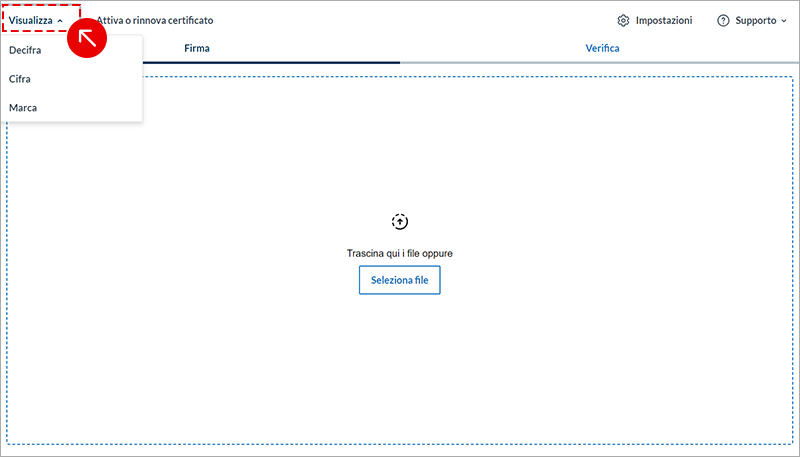Click the "Trascina qui i file oppure" text
The width and height of the screenshot is (800, 457).
click(400, 254)
